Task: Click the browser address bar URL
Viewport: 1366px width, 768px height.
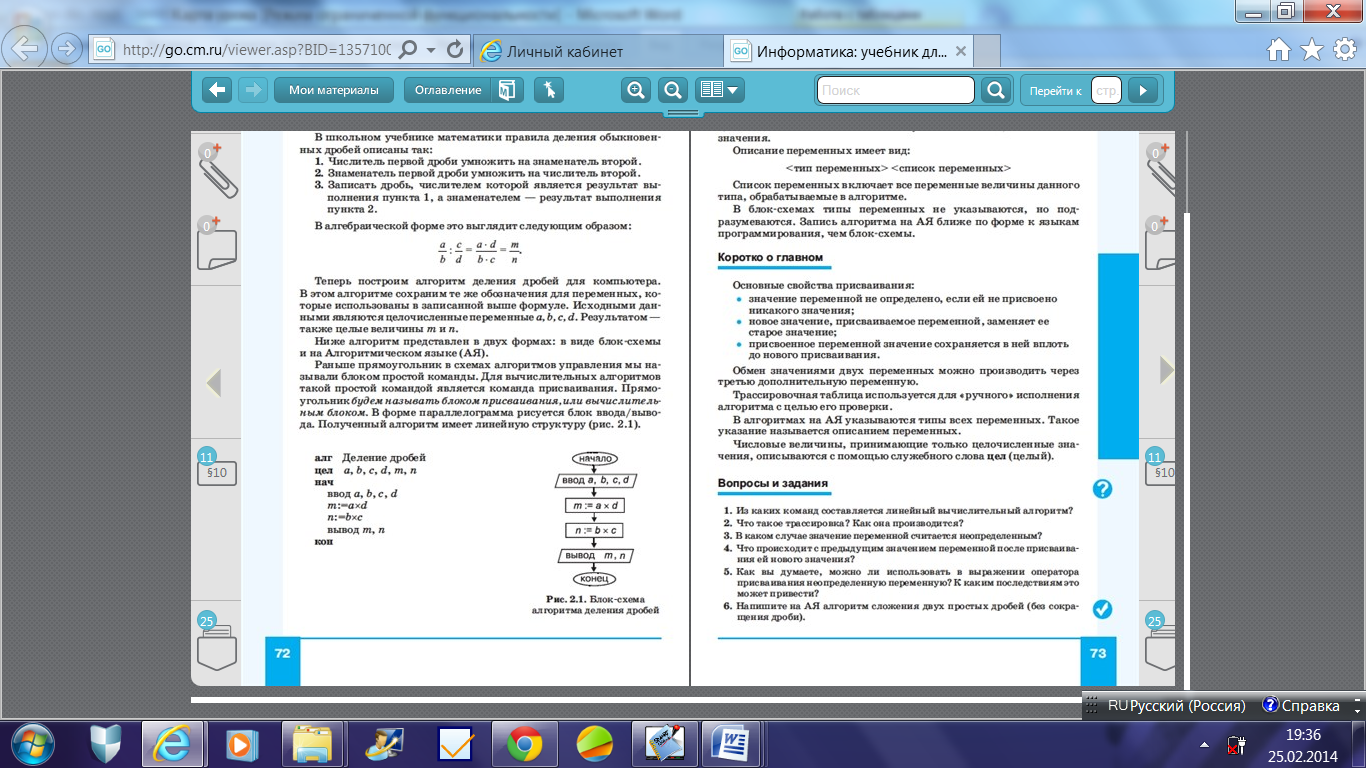Action: coord(256,50)
